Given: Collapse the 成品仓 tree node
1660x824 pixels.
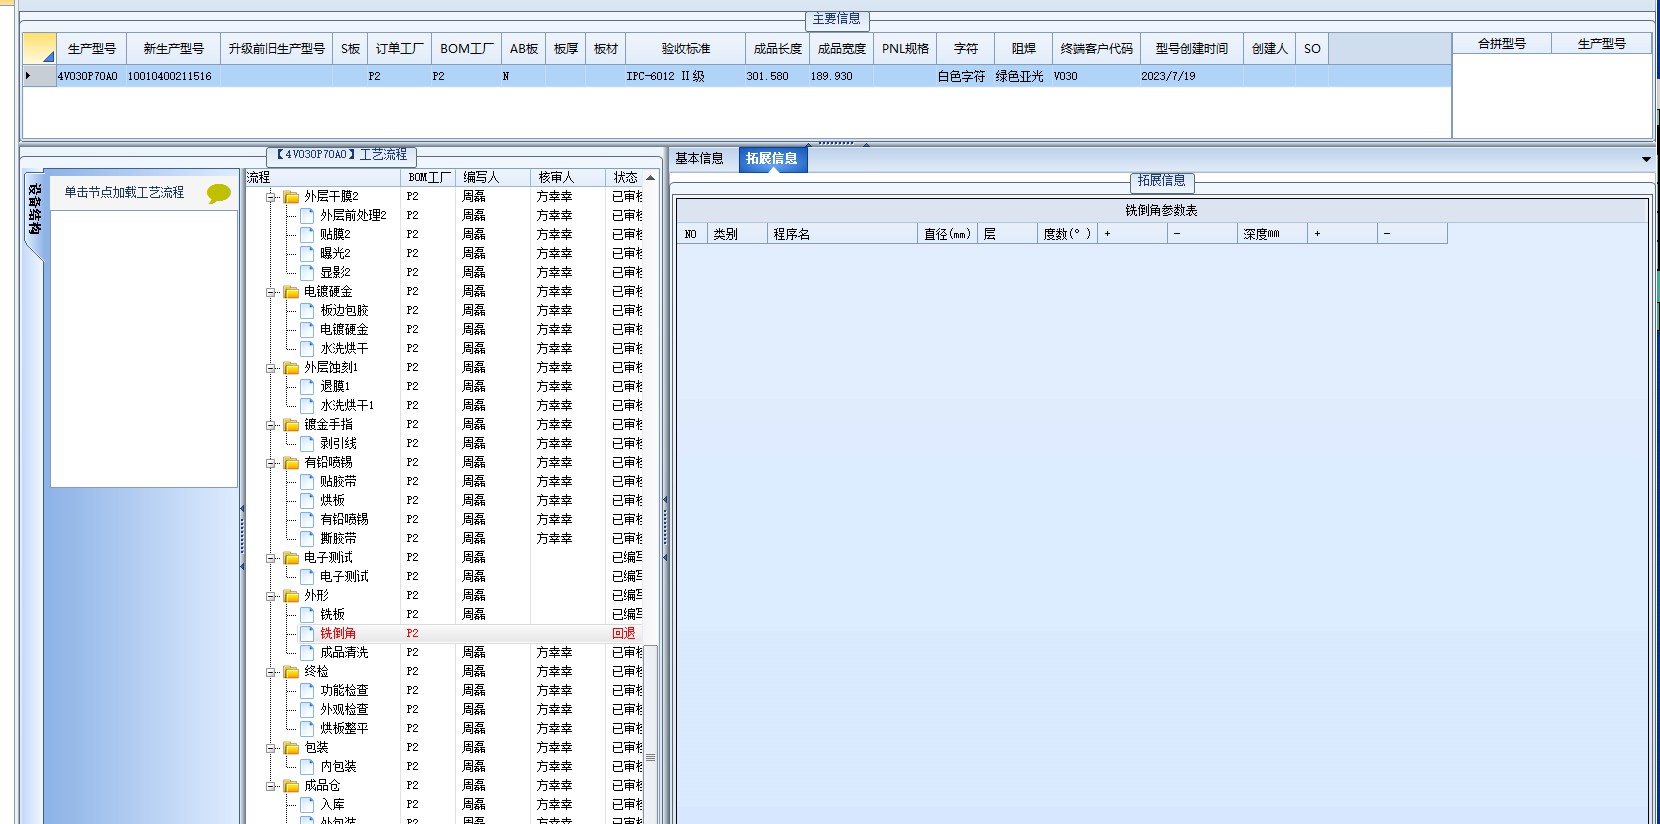Looking at the screenshot, I should pos(271,786).
